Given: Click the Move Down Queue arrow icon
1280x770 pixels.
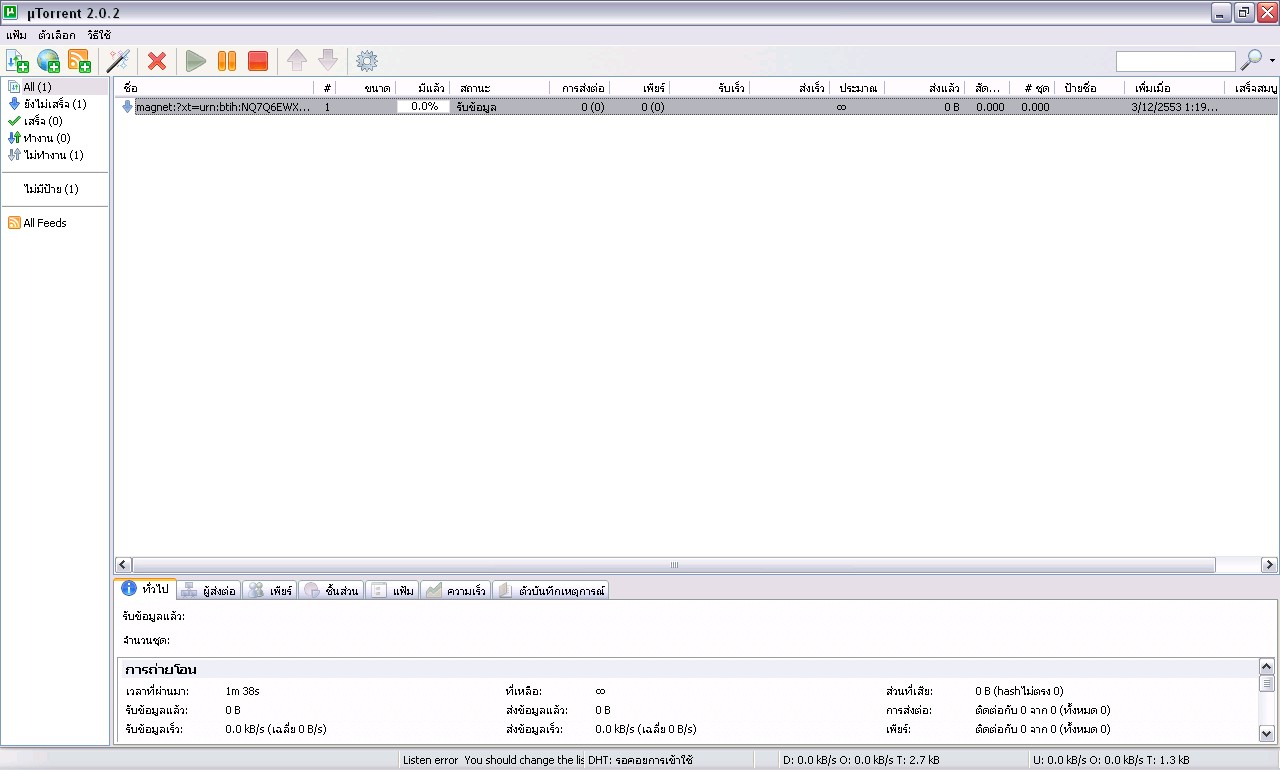Looking at the screenshot, I should point(328,61).
